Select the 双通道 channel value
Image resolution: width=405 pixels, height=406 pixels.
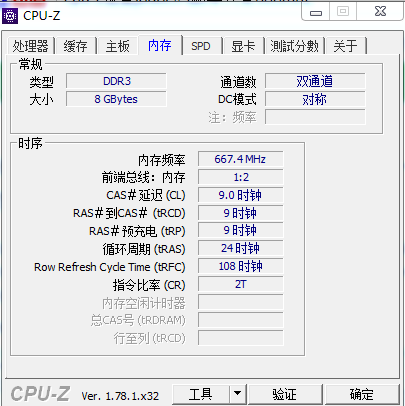[x=315, y=81]
